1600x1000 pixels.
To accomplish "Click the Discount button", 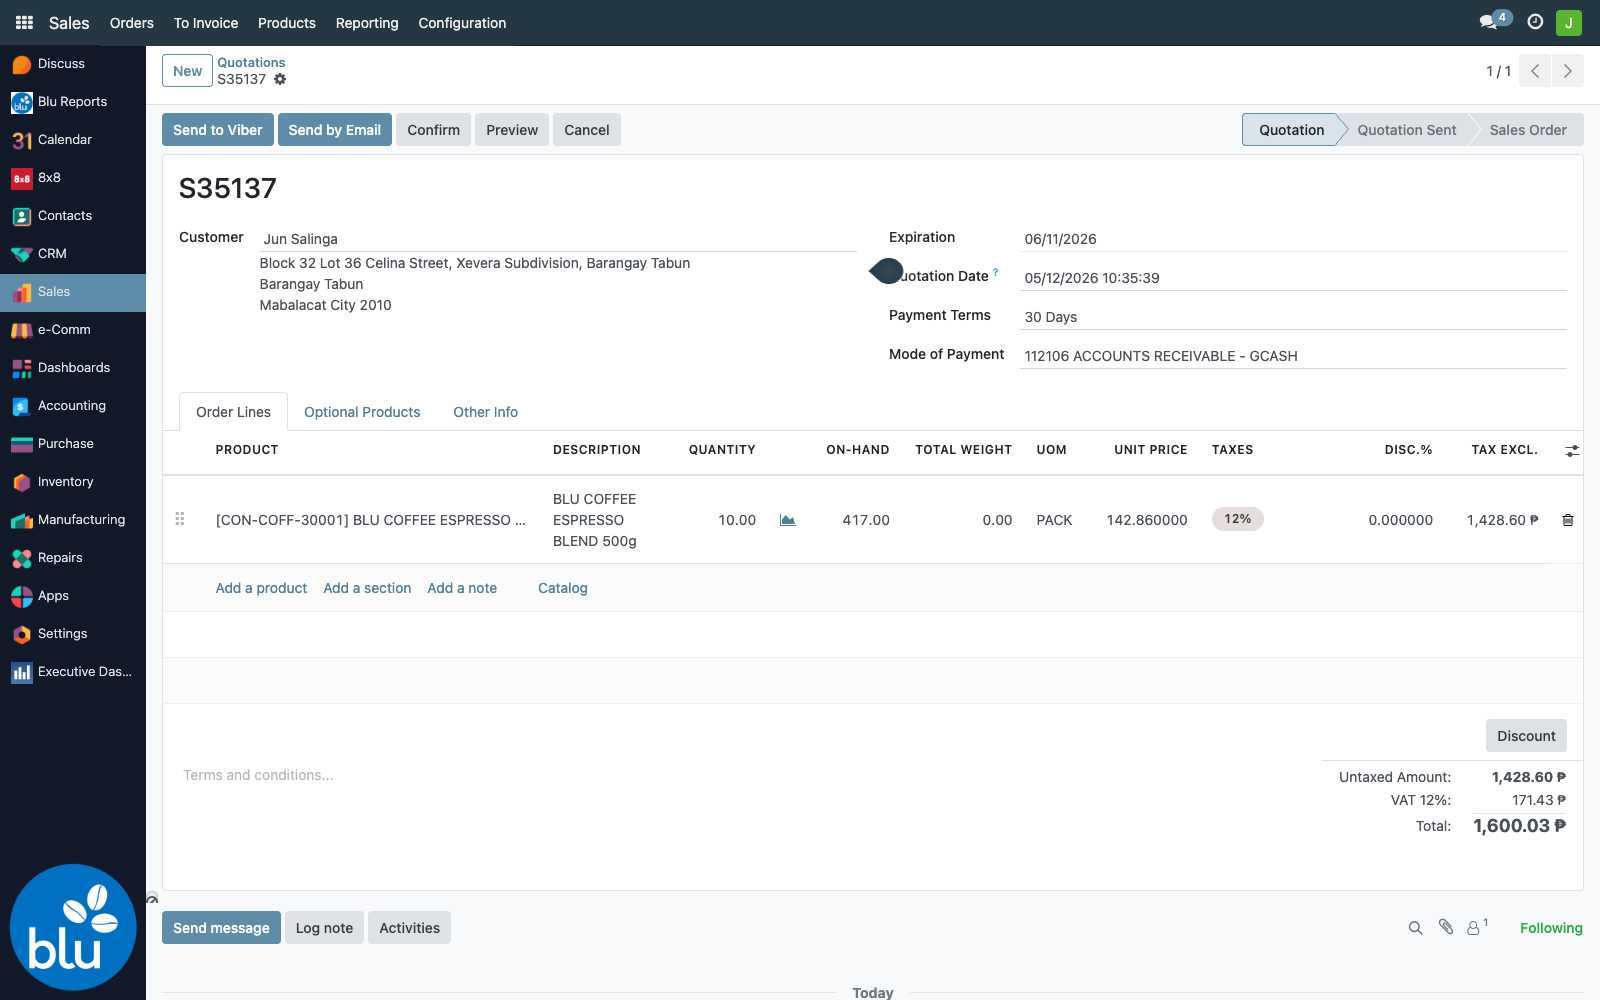I will coord(1526,736).
